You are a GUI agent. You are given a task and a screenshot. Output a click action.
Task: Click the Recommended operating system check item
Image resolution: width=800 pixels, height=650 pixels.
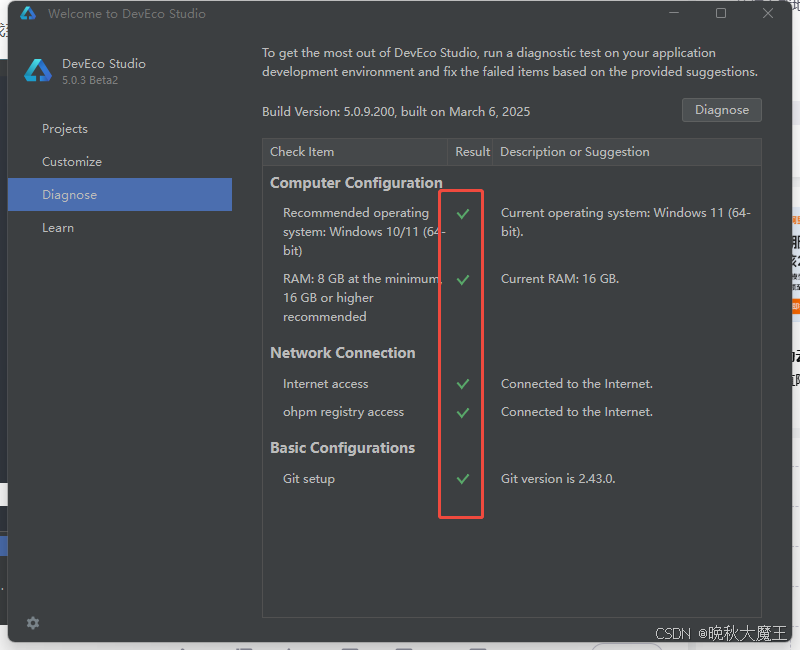(364, 231)
